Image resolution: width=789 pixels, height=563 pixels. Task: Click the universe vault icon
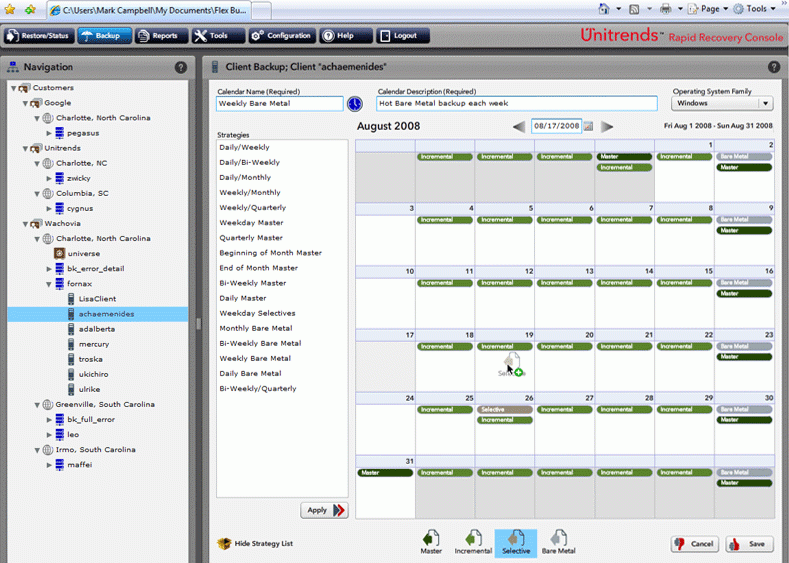click(59, 253)
